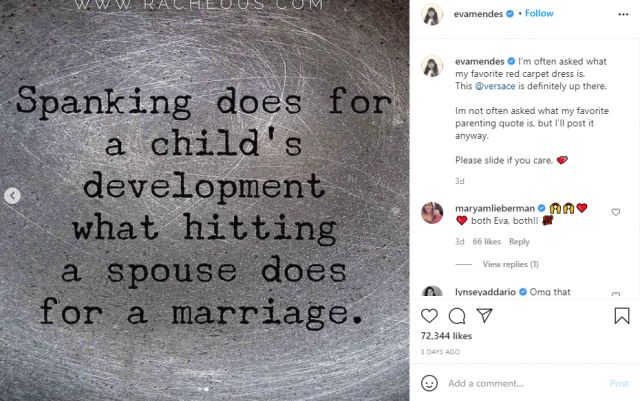Open comment bubble icon
This screenshot has height=401, width=640.
point(456,316)
